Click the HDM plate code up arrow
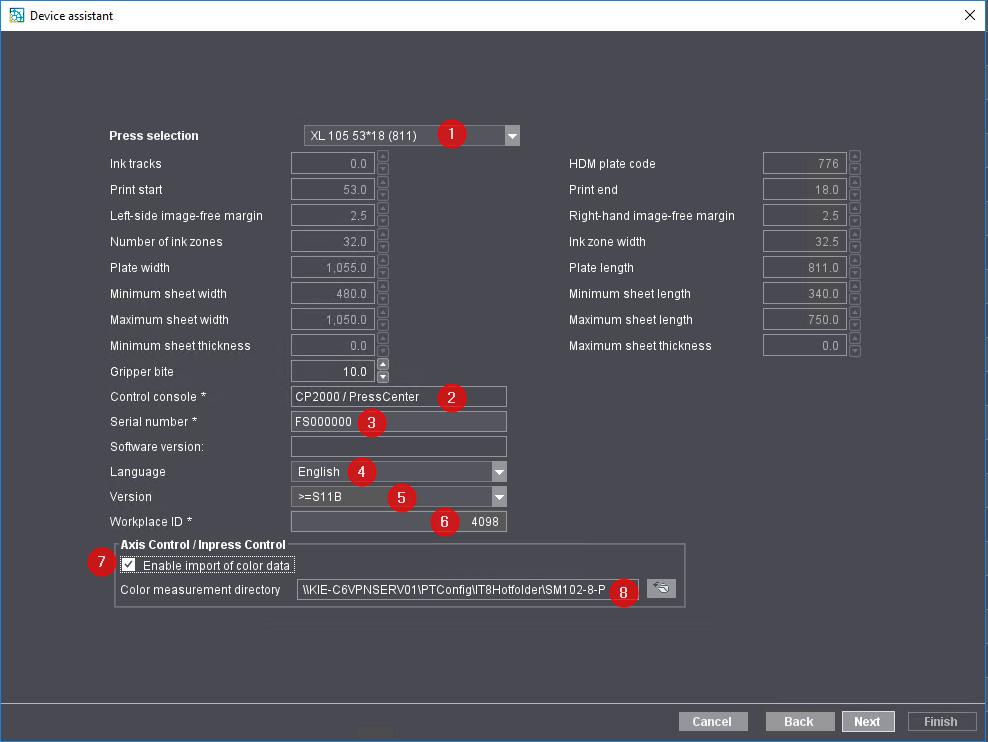 click(855, 158)
